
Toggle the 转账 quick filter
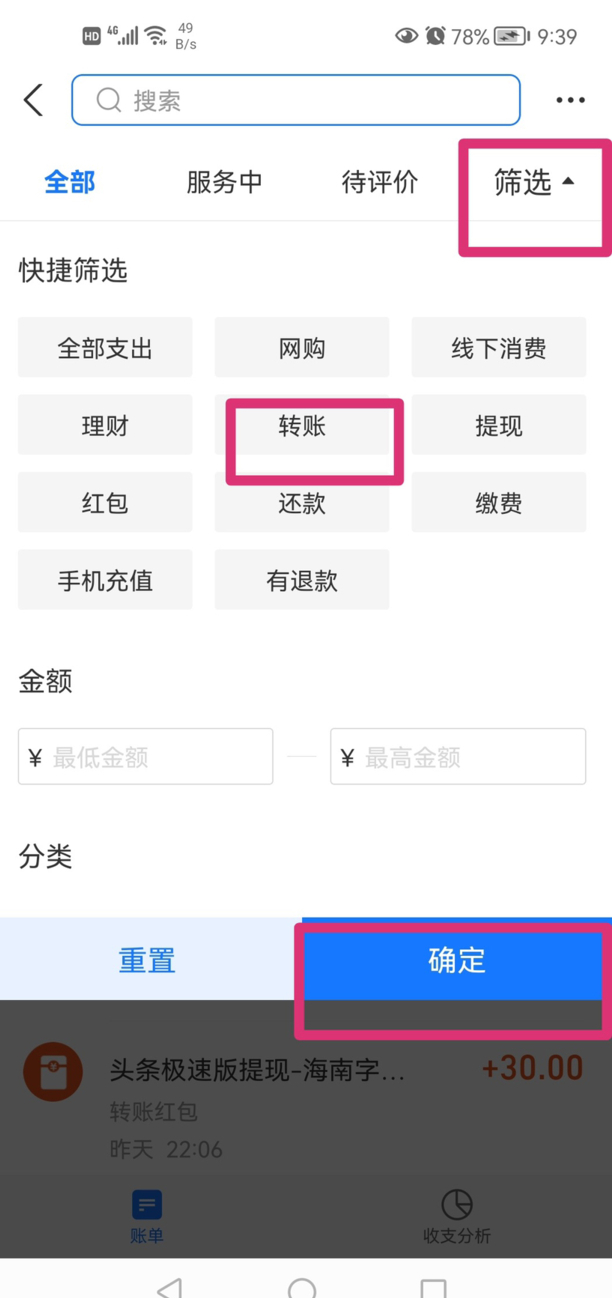302,427
